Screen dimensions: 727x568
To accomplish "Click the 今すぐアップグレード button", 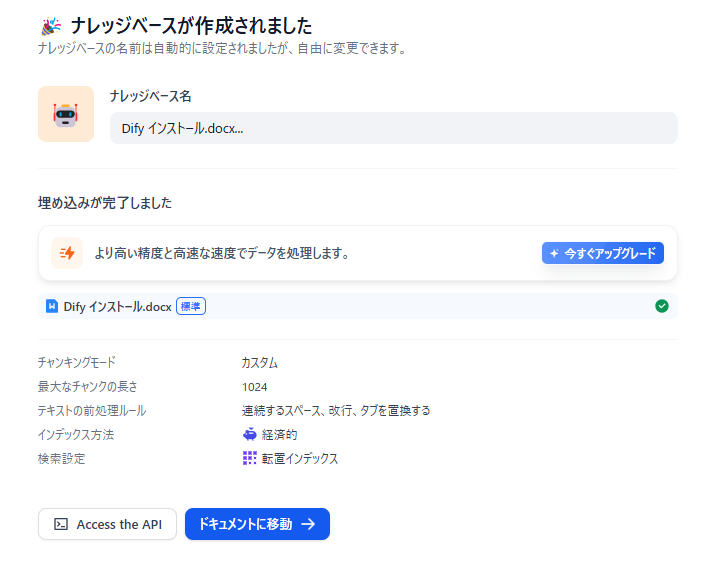I will coord(603,253).
